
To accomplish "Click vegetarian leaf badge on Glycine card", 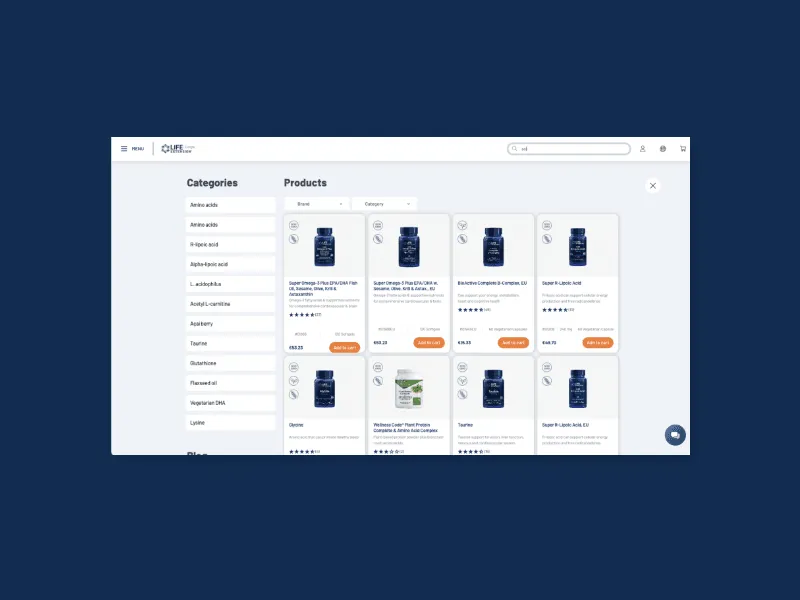I will click(294, 381).
